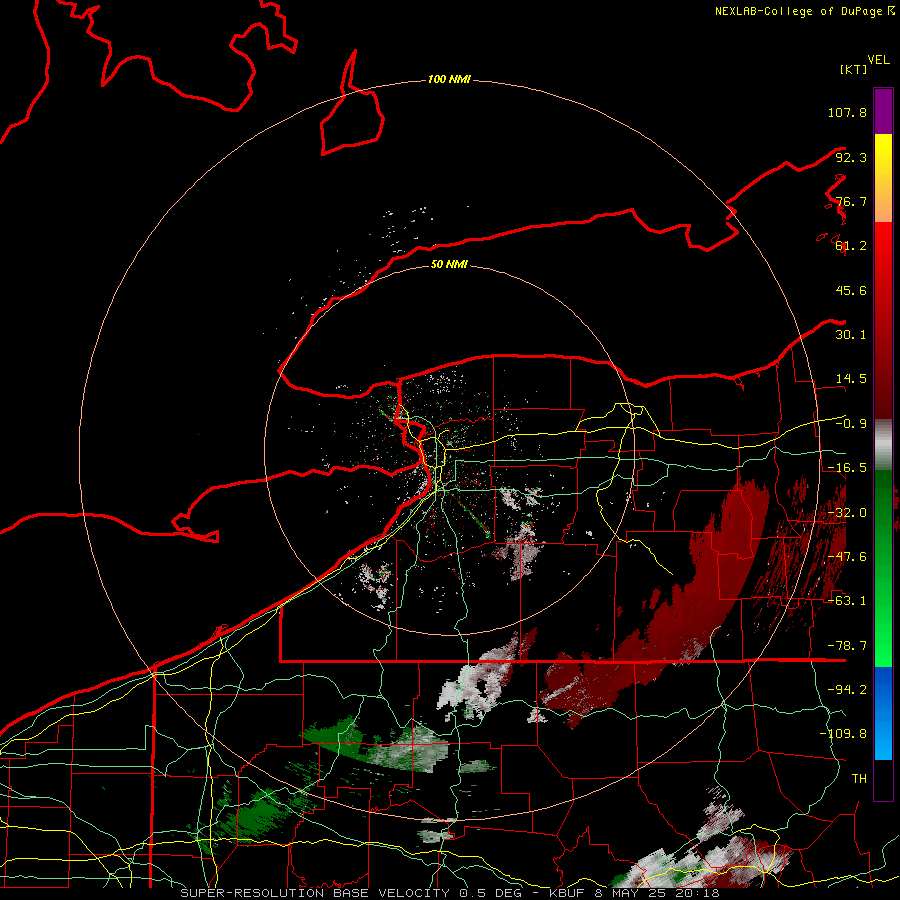Pick the blue segment of the velocity scale

click(x=883, y=713)
